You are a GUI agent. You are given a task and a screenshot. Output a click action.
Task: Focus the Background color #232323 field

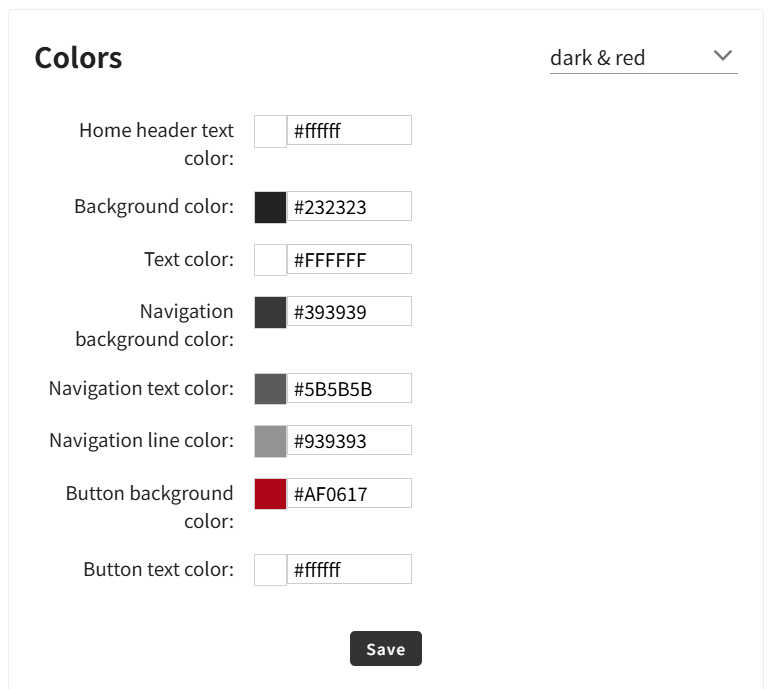[349, 207]
